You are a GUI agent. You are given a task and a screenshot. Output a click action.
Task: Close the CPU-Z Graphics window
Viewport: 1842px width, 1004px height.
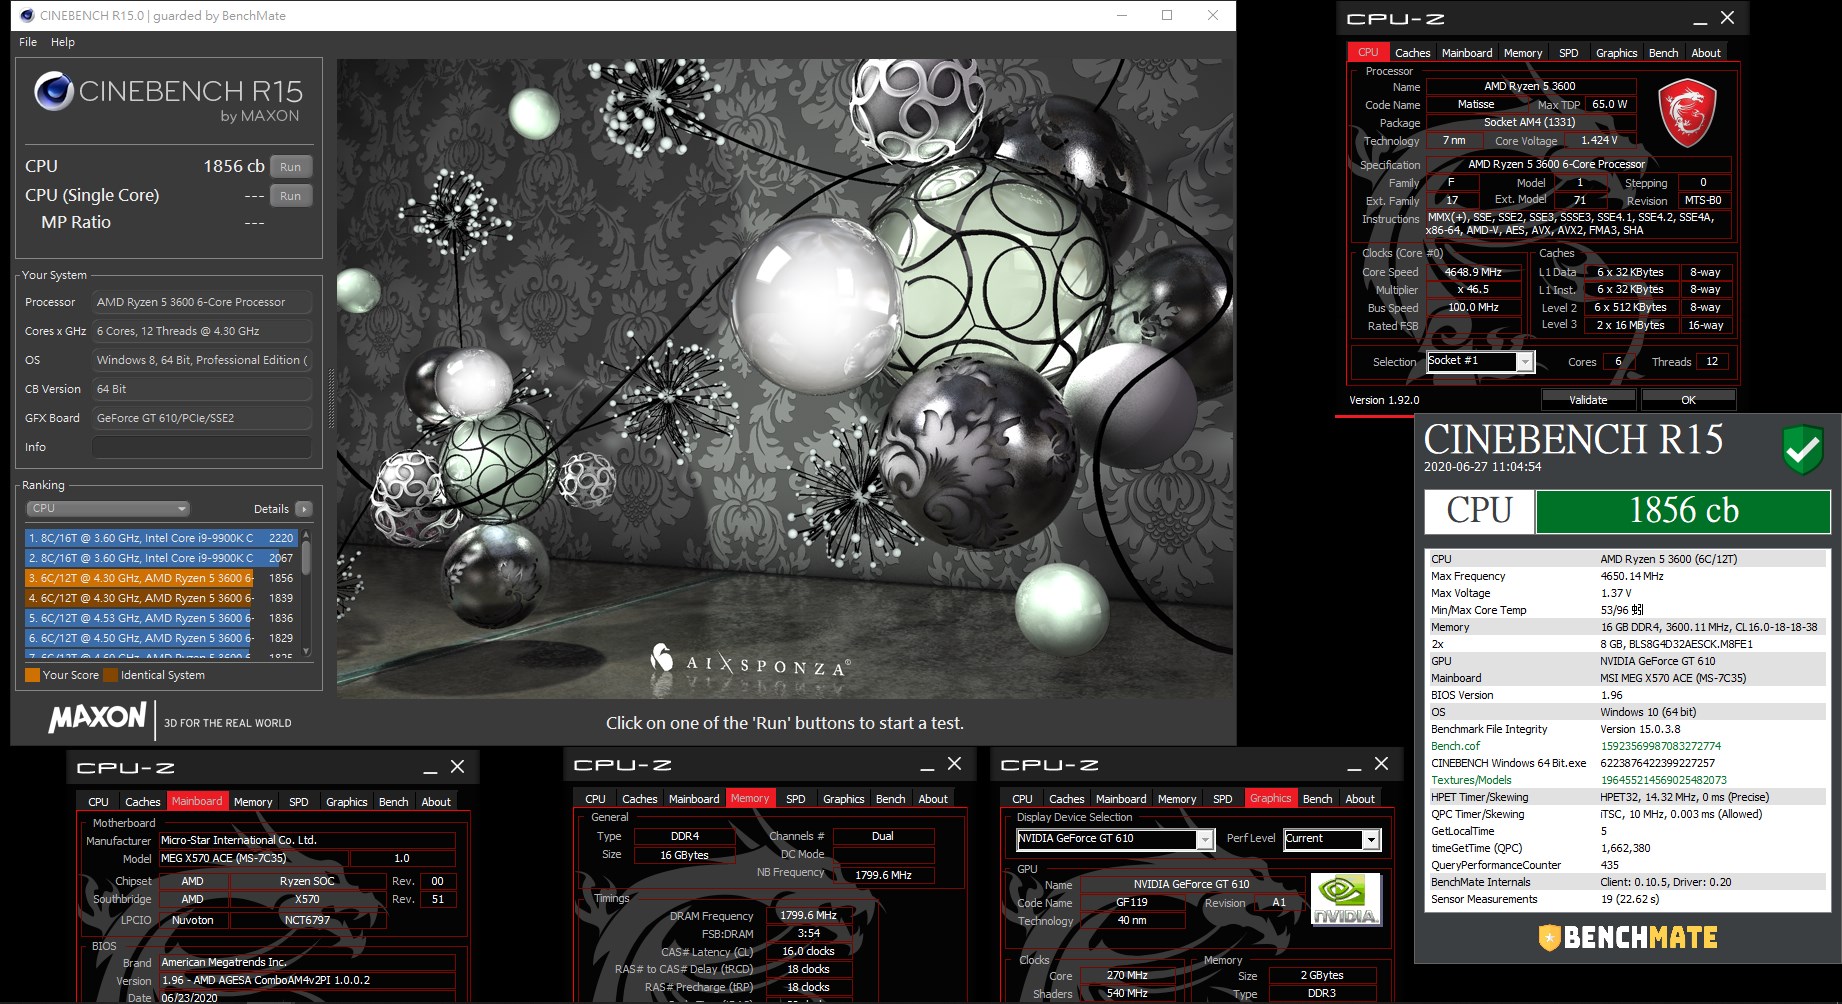click(x=1381, y=763)
